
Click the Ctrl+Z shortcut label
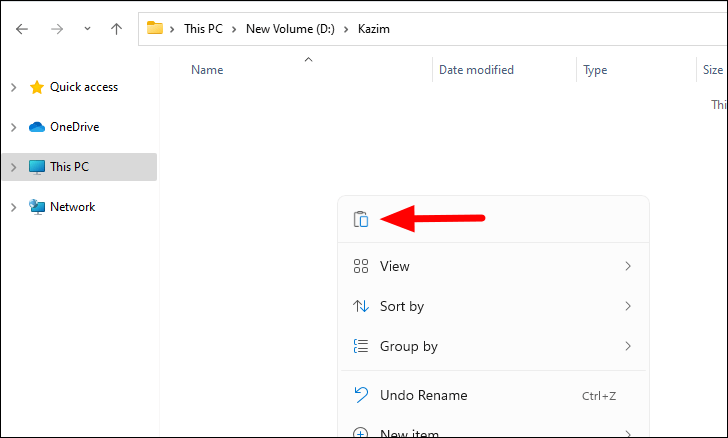(x=599, y=396)
